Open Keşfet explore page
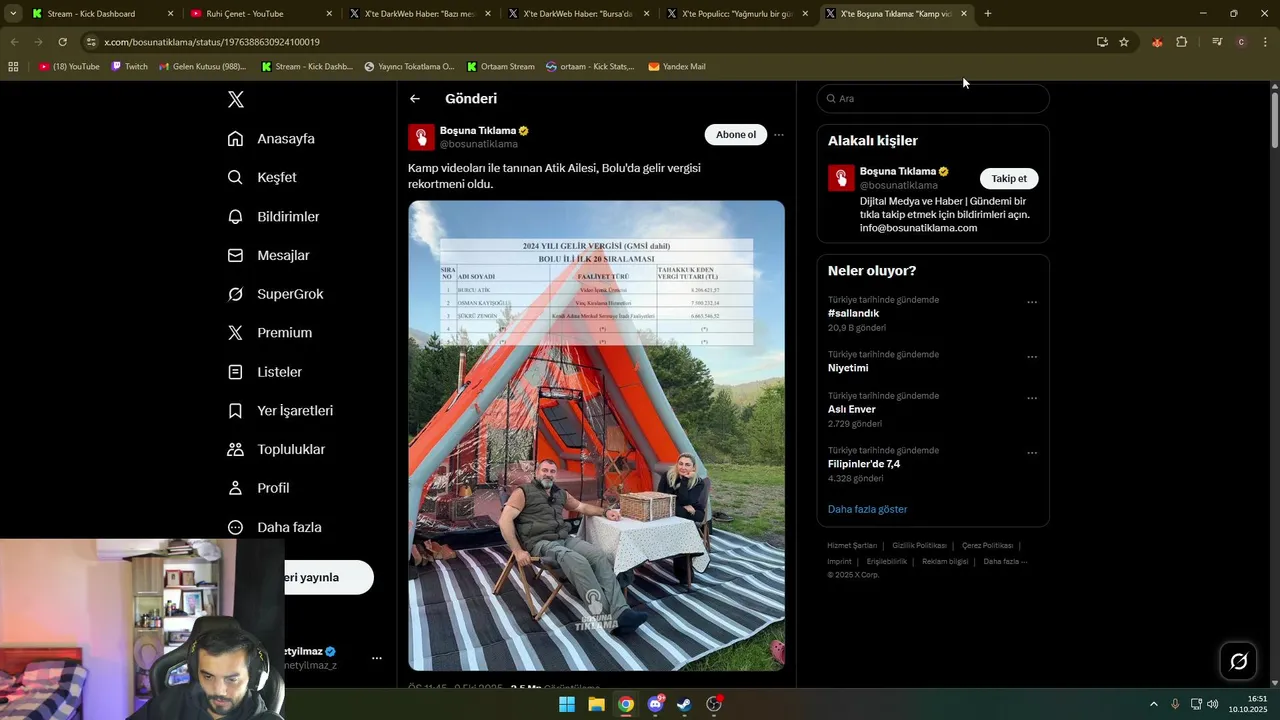The width and height of the screenshot is (1280, 720). (x=262, y=177)
